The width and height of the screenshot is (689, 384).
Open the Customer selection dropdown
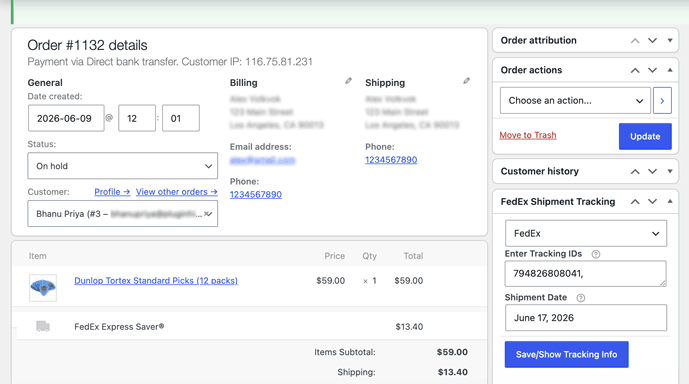pos(123,214)
